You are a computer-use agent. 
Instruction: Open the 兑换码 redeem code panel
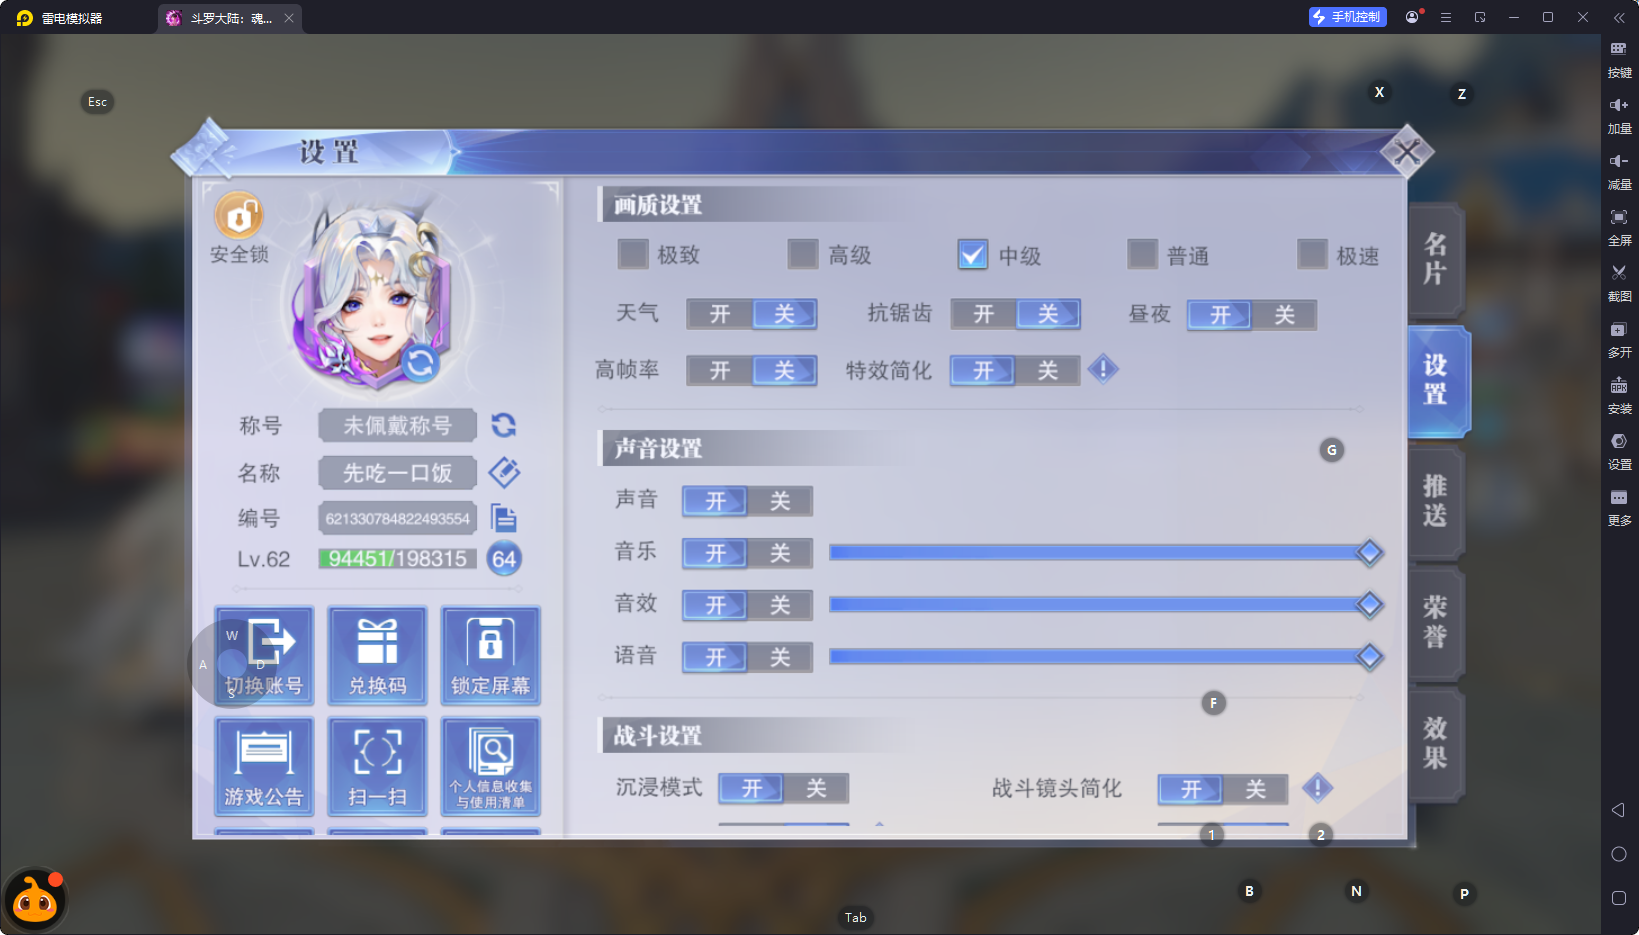377,655
